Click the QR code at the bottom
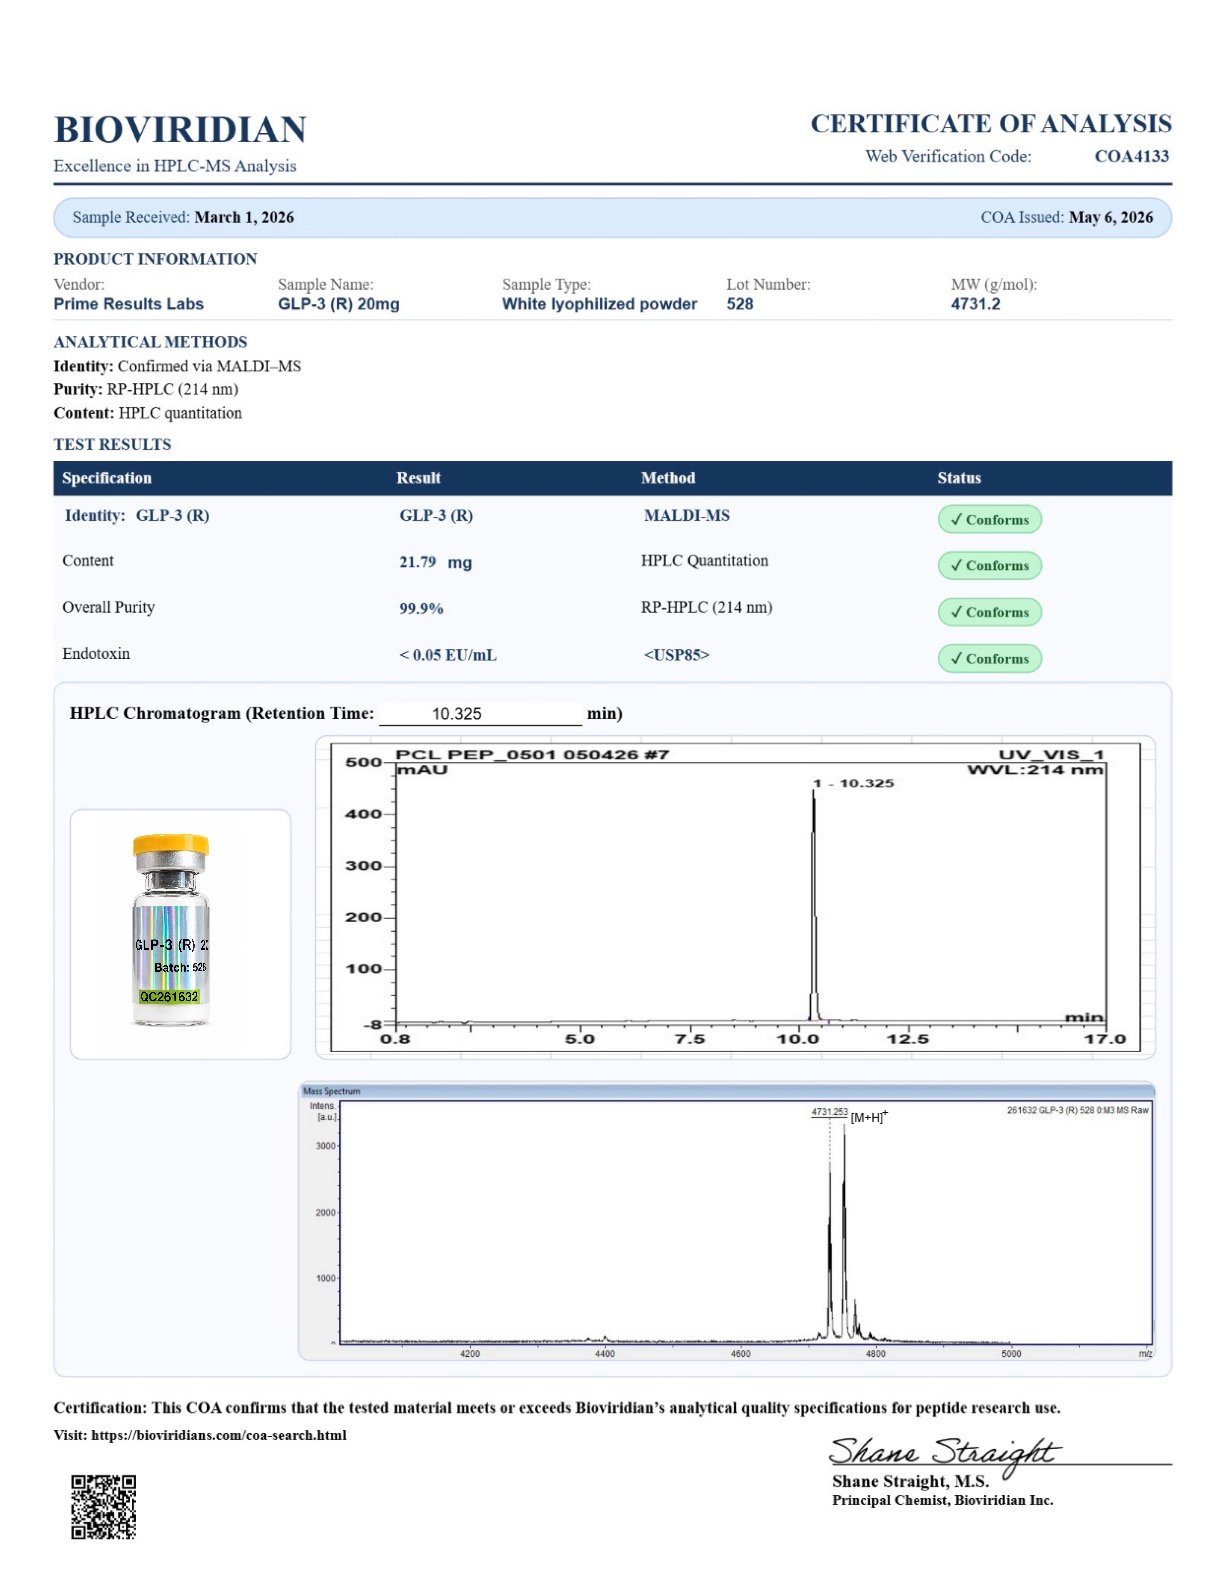Screen dimensions: 1206x1582 click(103, 1506)
